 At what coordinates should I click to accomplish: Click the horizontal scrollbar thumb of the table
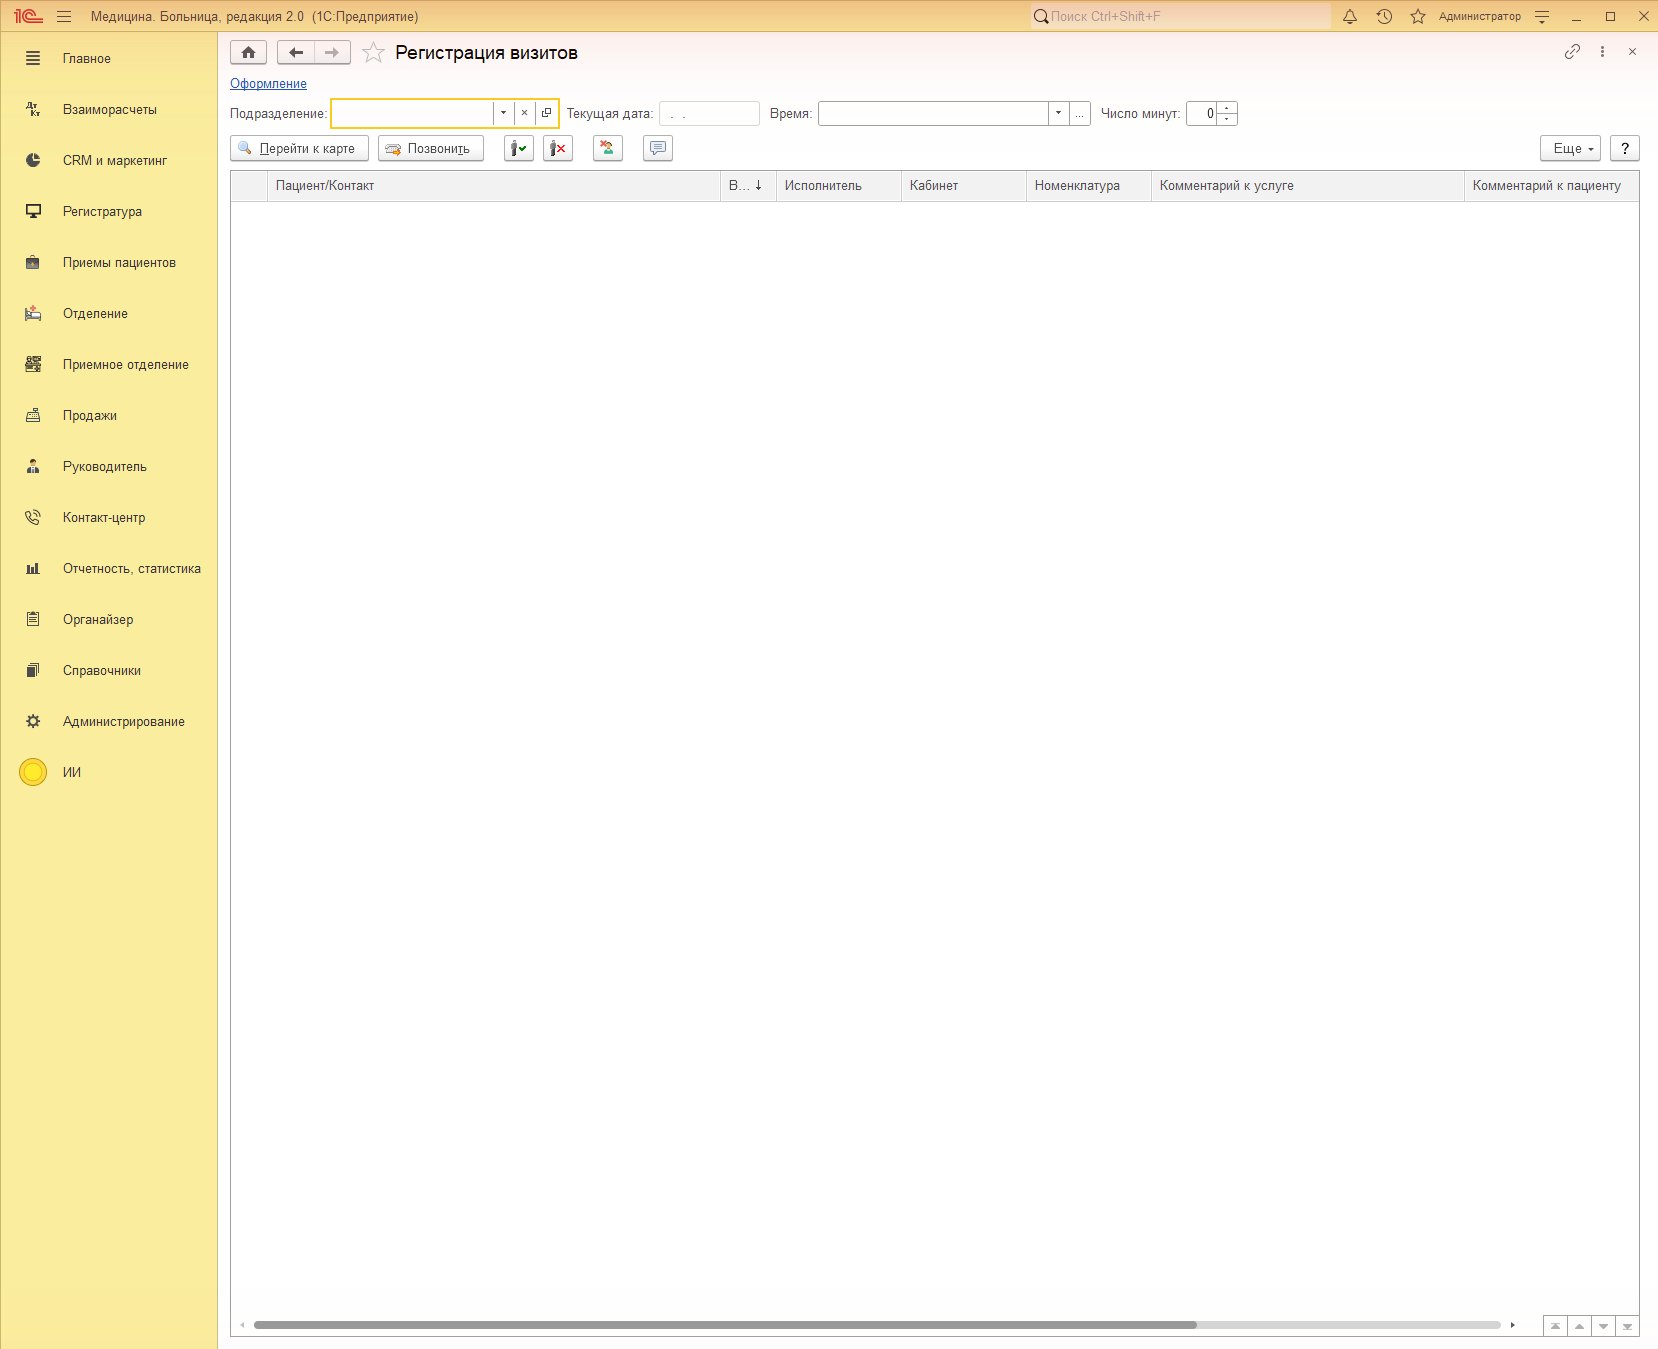click(725, 1325)
